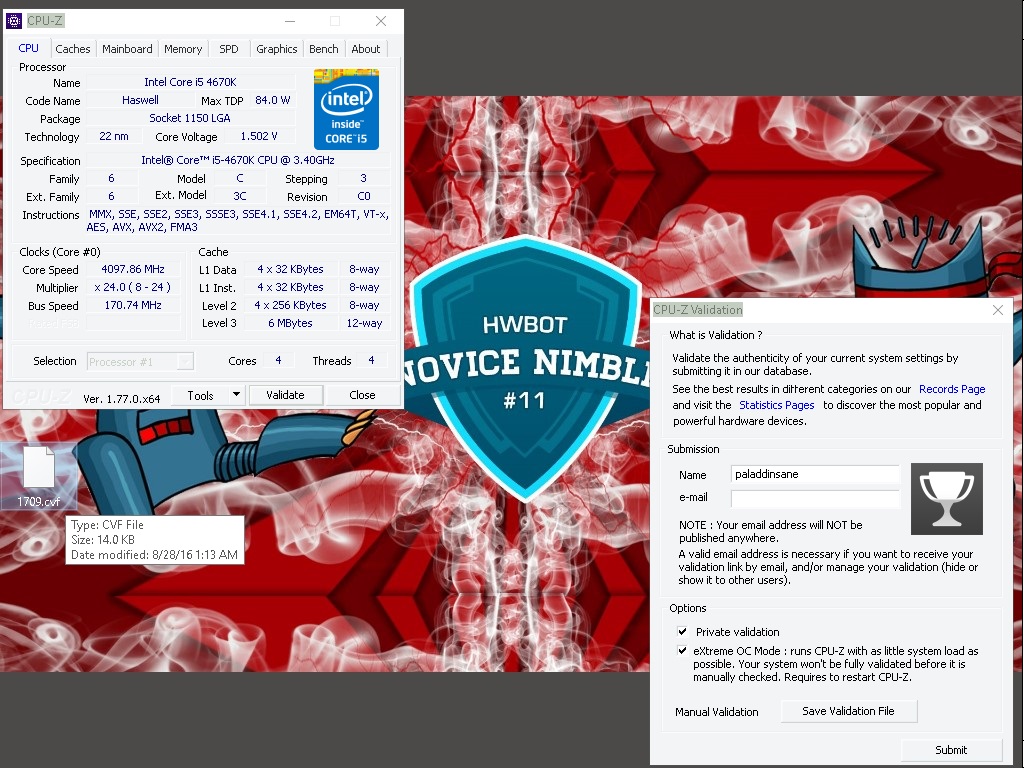Image resolution: width=1024 pixels, height=768 pixels.
Task: Click the version text Ver. 1.77.0.x64
Action: tap(121, 399)
